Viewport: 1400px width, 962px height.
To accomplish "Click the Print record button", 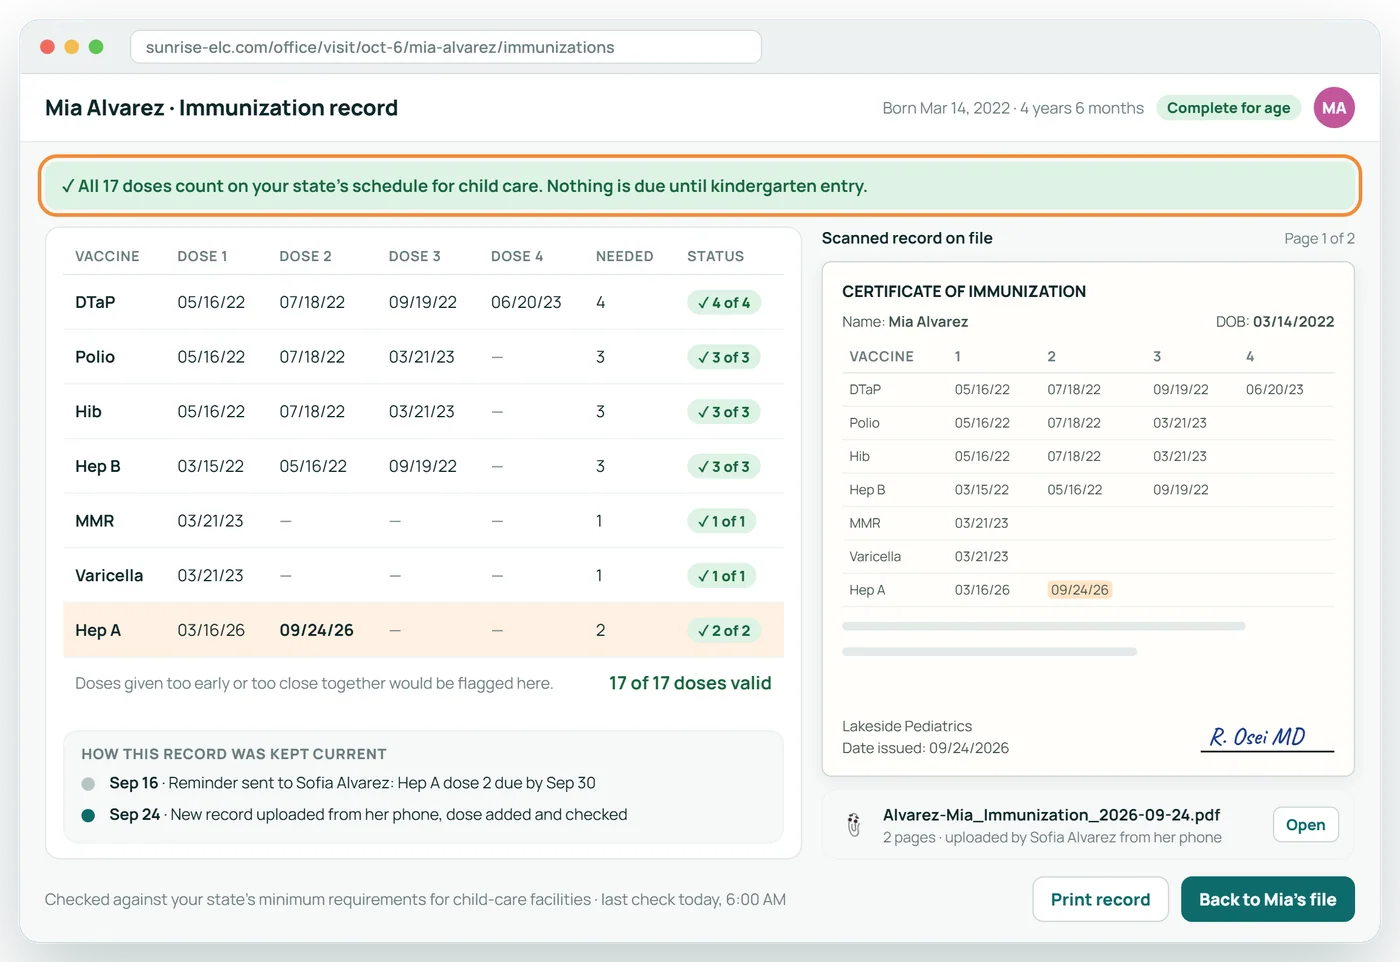I will 1100,899.
